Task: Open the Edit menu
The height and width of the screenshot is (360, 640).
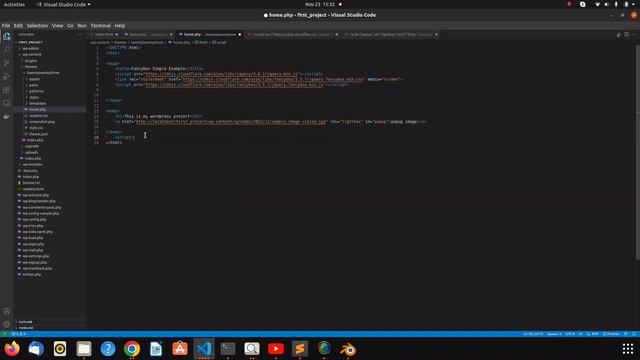Action: coord(18,26)
